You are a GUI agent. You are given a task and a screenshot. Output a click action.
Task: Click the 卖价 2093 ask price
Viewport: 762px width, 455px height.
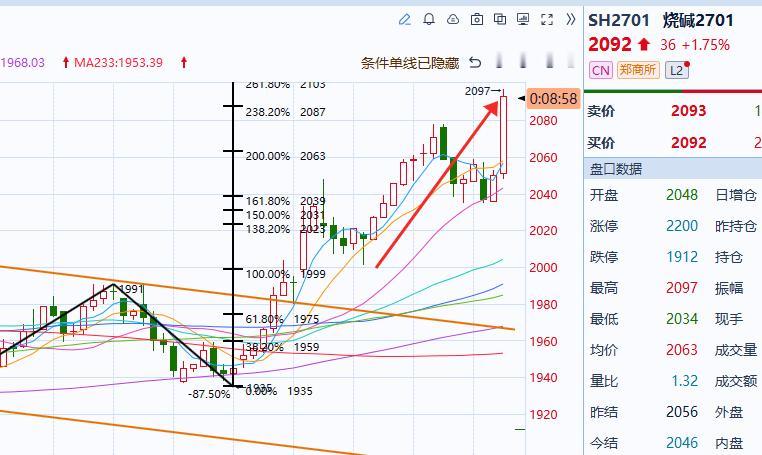coord(688,111)
